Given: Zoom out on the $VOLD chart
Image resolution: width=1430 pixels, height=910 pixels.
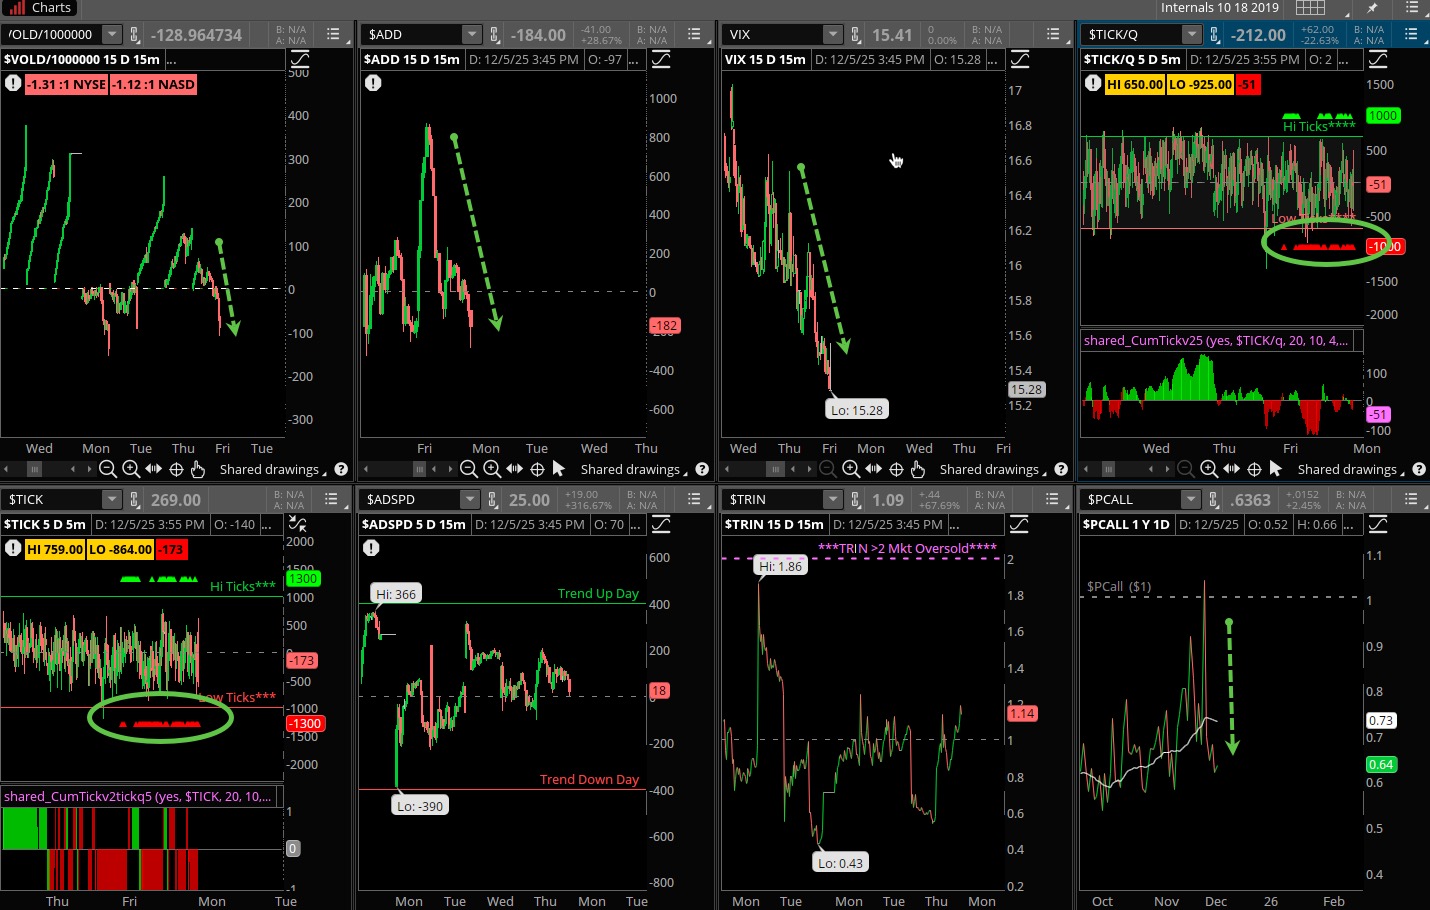Looking at the screenshot, I should pos(108,469).
